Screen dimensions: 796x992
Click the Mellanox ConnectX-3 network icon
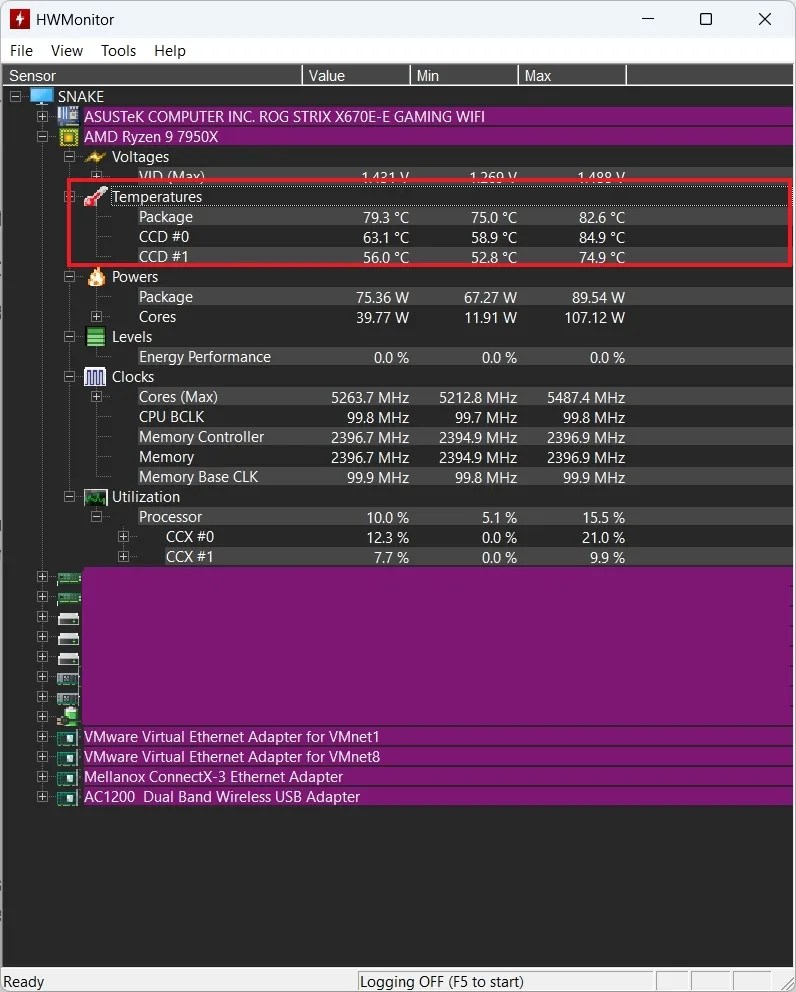pos(68,777)
